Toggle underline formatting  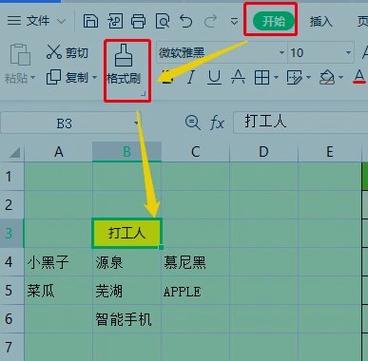pos(214,78)
